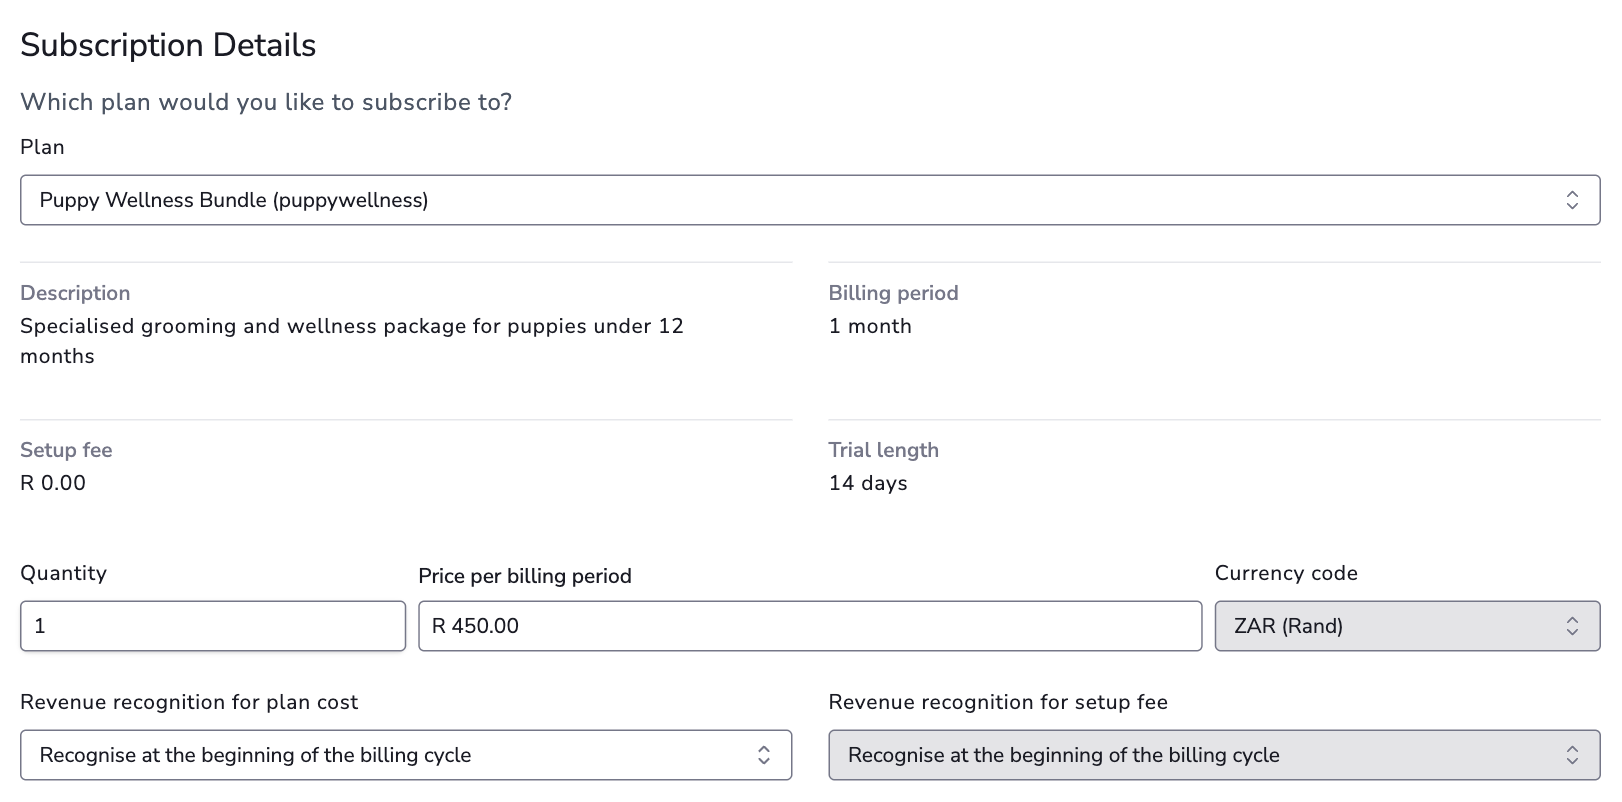Open the Plan selection dropdown
1622x802 pixels.
click(790, 200)
